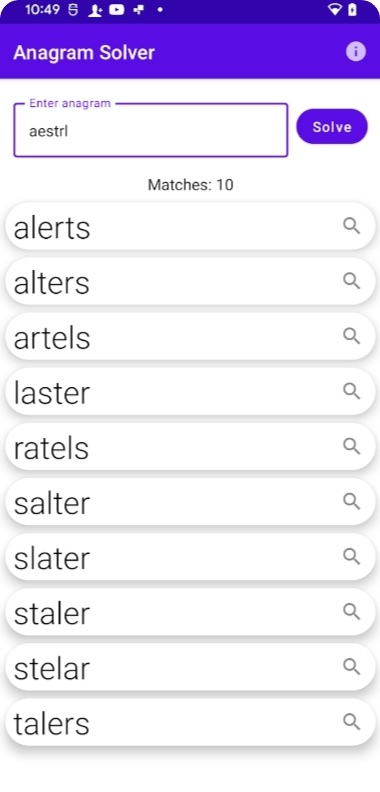Look up salter with its search icon

coord(352,501)
